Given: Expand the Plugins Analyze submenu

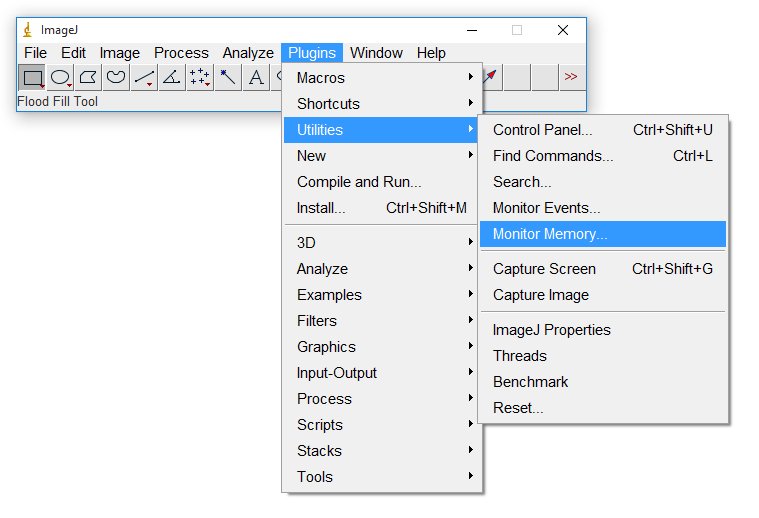Looking at the screenshot, I should click(x=382, y=269).
